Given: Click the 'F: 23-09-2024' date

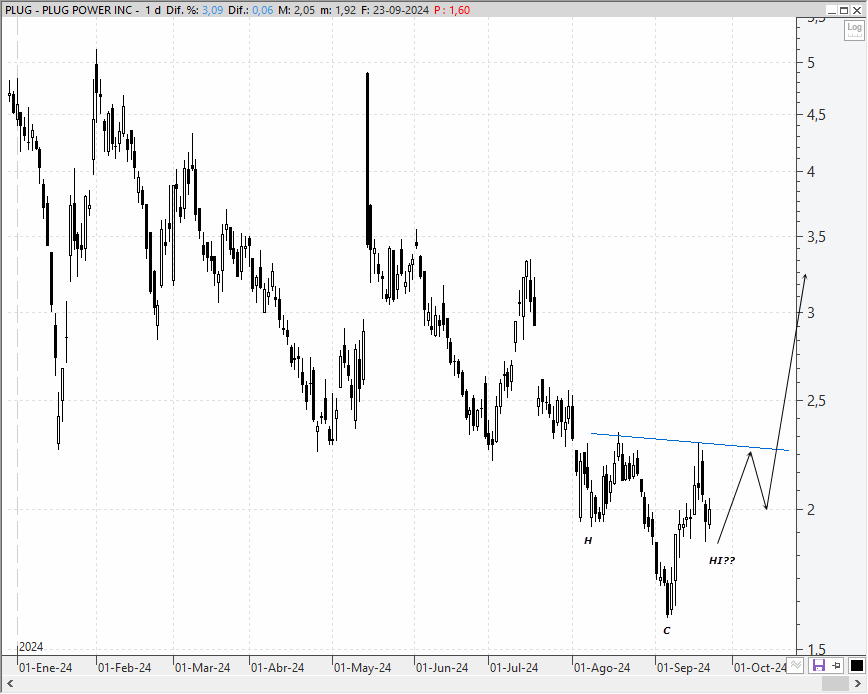Looking at the screenshot, I should [394, 10].
